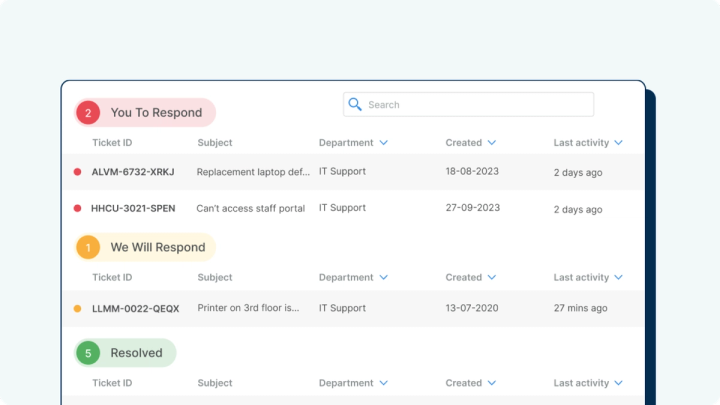Expand Department chevron in We Will Respond section

[x=384, y=277]
